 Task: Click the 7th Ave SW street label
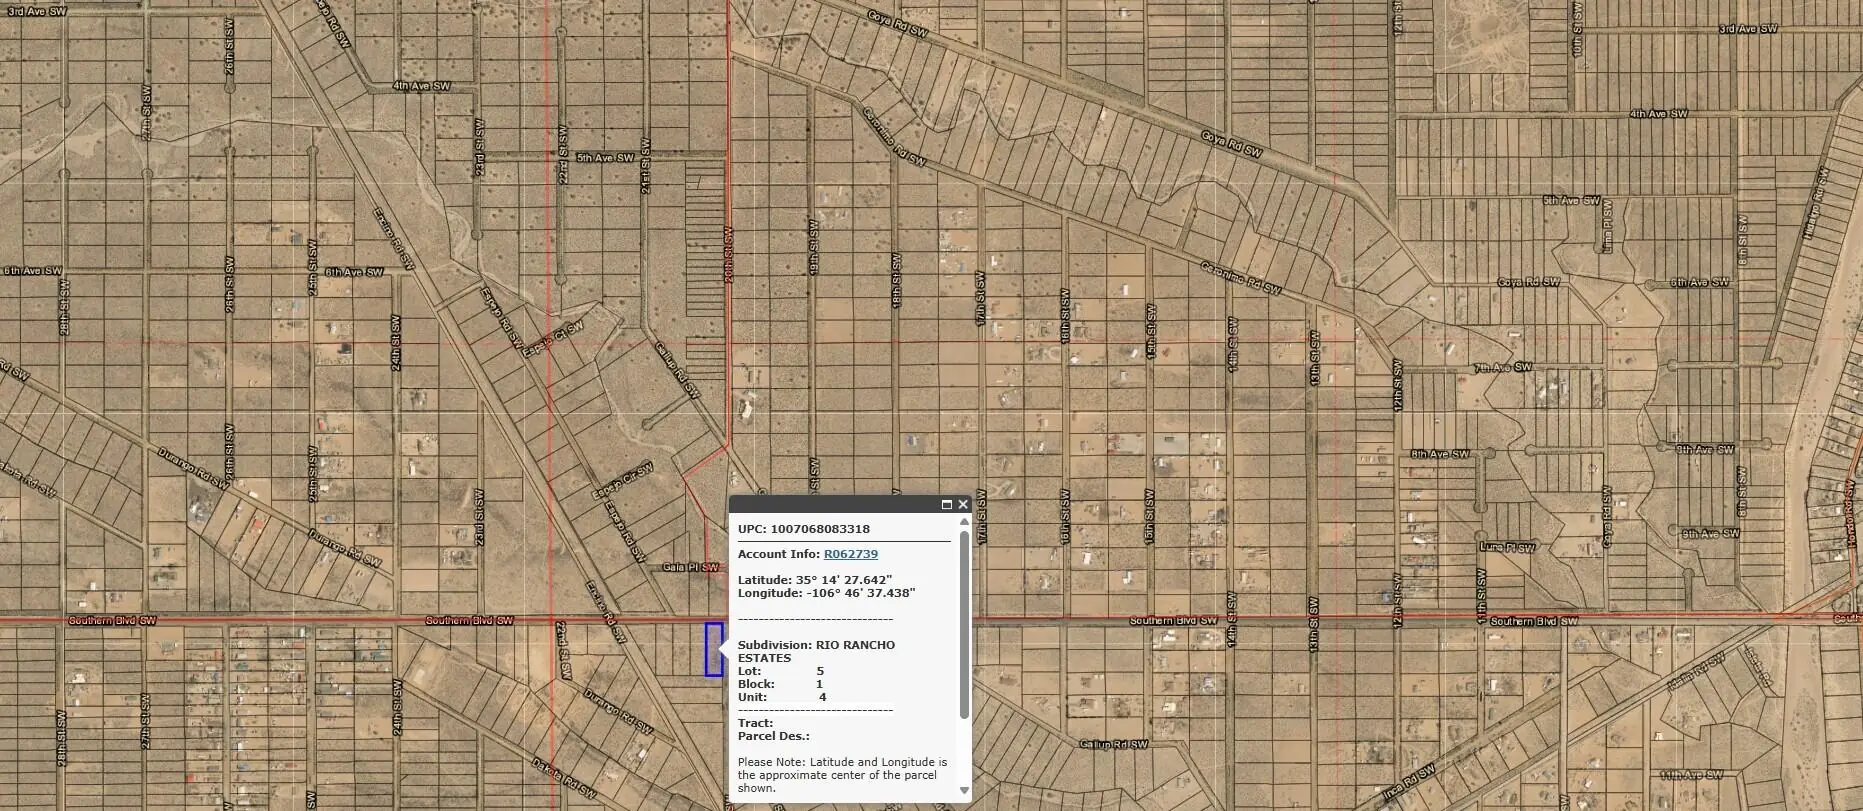(x=1502, y=368)
